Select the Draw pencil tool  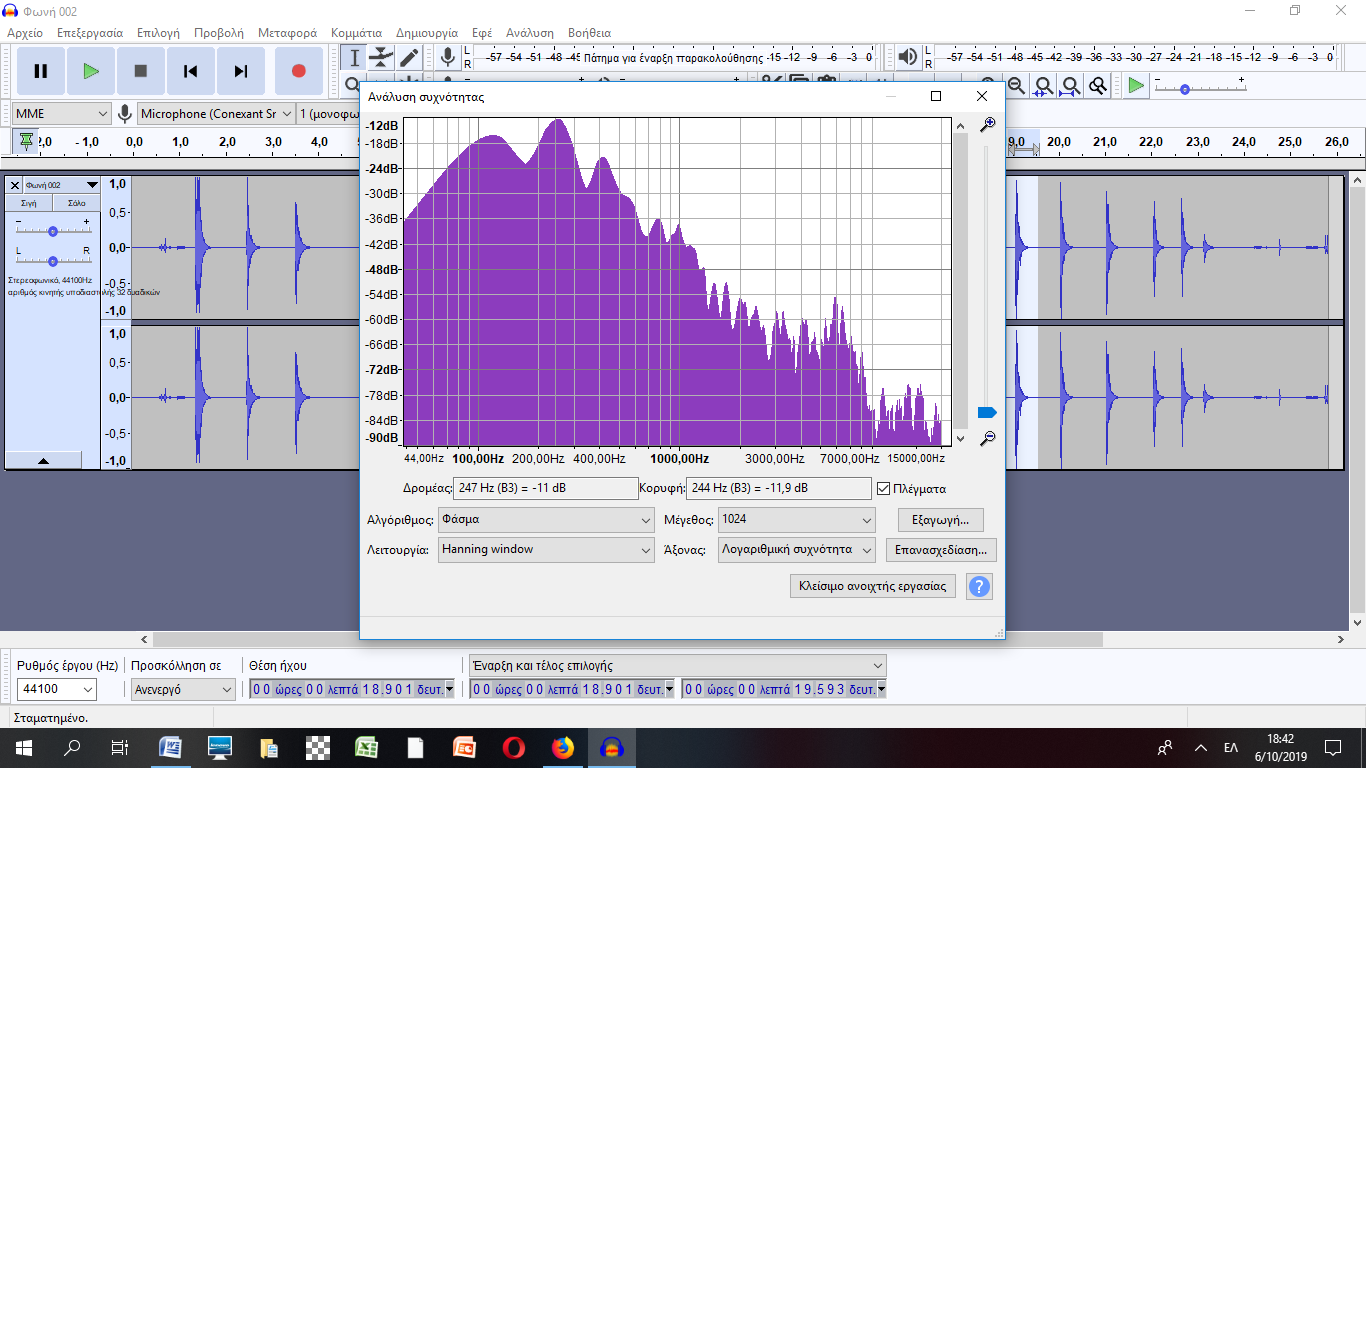[x=409, y=58]
